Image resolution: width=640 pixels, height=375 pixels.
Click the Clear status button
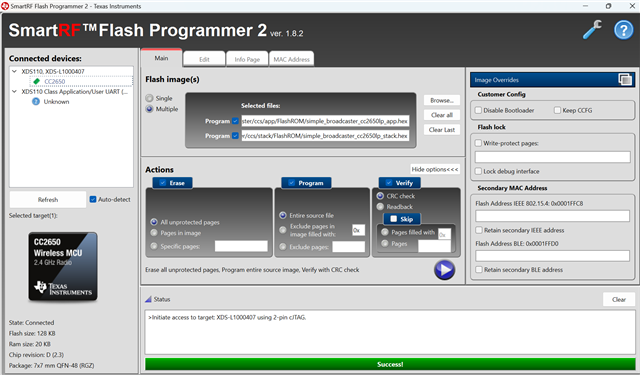[x=619, y=300]
